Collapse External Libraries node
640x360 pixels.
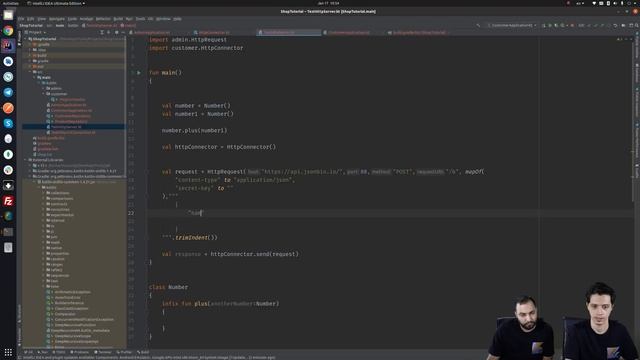coord(26,160)
